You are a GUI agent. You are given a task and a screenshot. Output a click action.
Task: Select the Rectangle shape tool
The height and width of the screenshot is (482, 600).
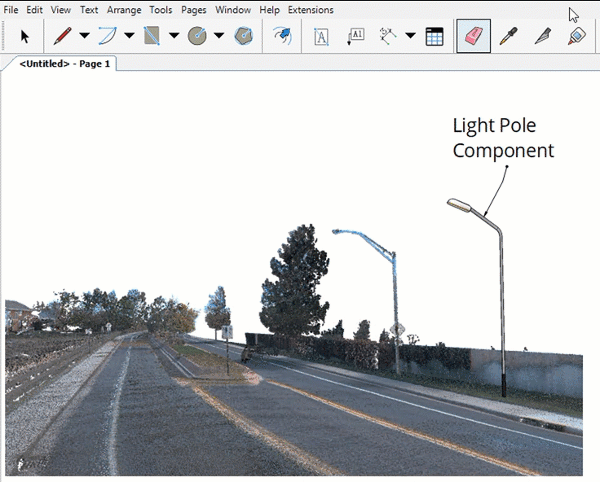point(152,36)
